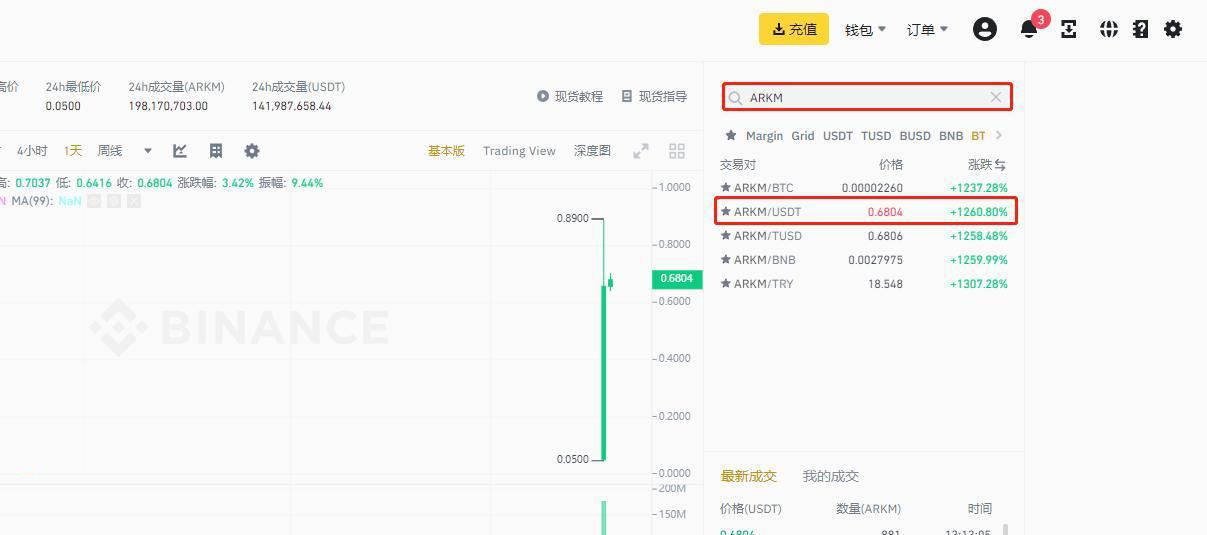Click 24h USDT volume 141,987,658.44
1207x535 pixels.
pyautogui.click(x=292, y=106)
